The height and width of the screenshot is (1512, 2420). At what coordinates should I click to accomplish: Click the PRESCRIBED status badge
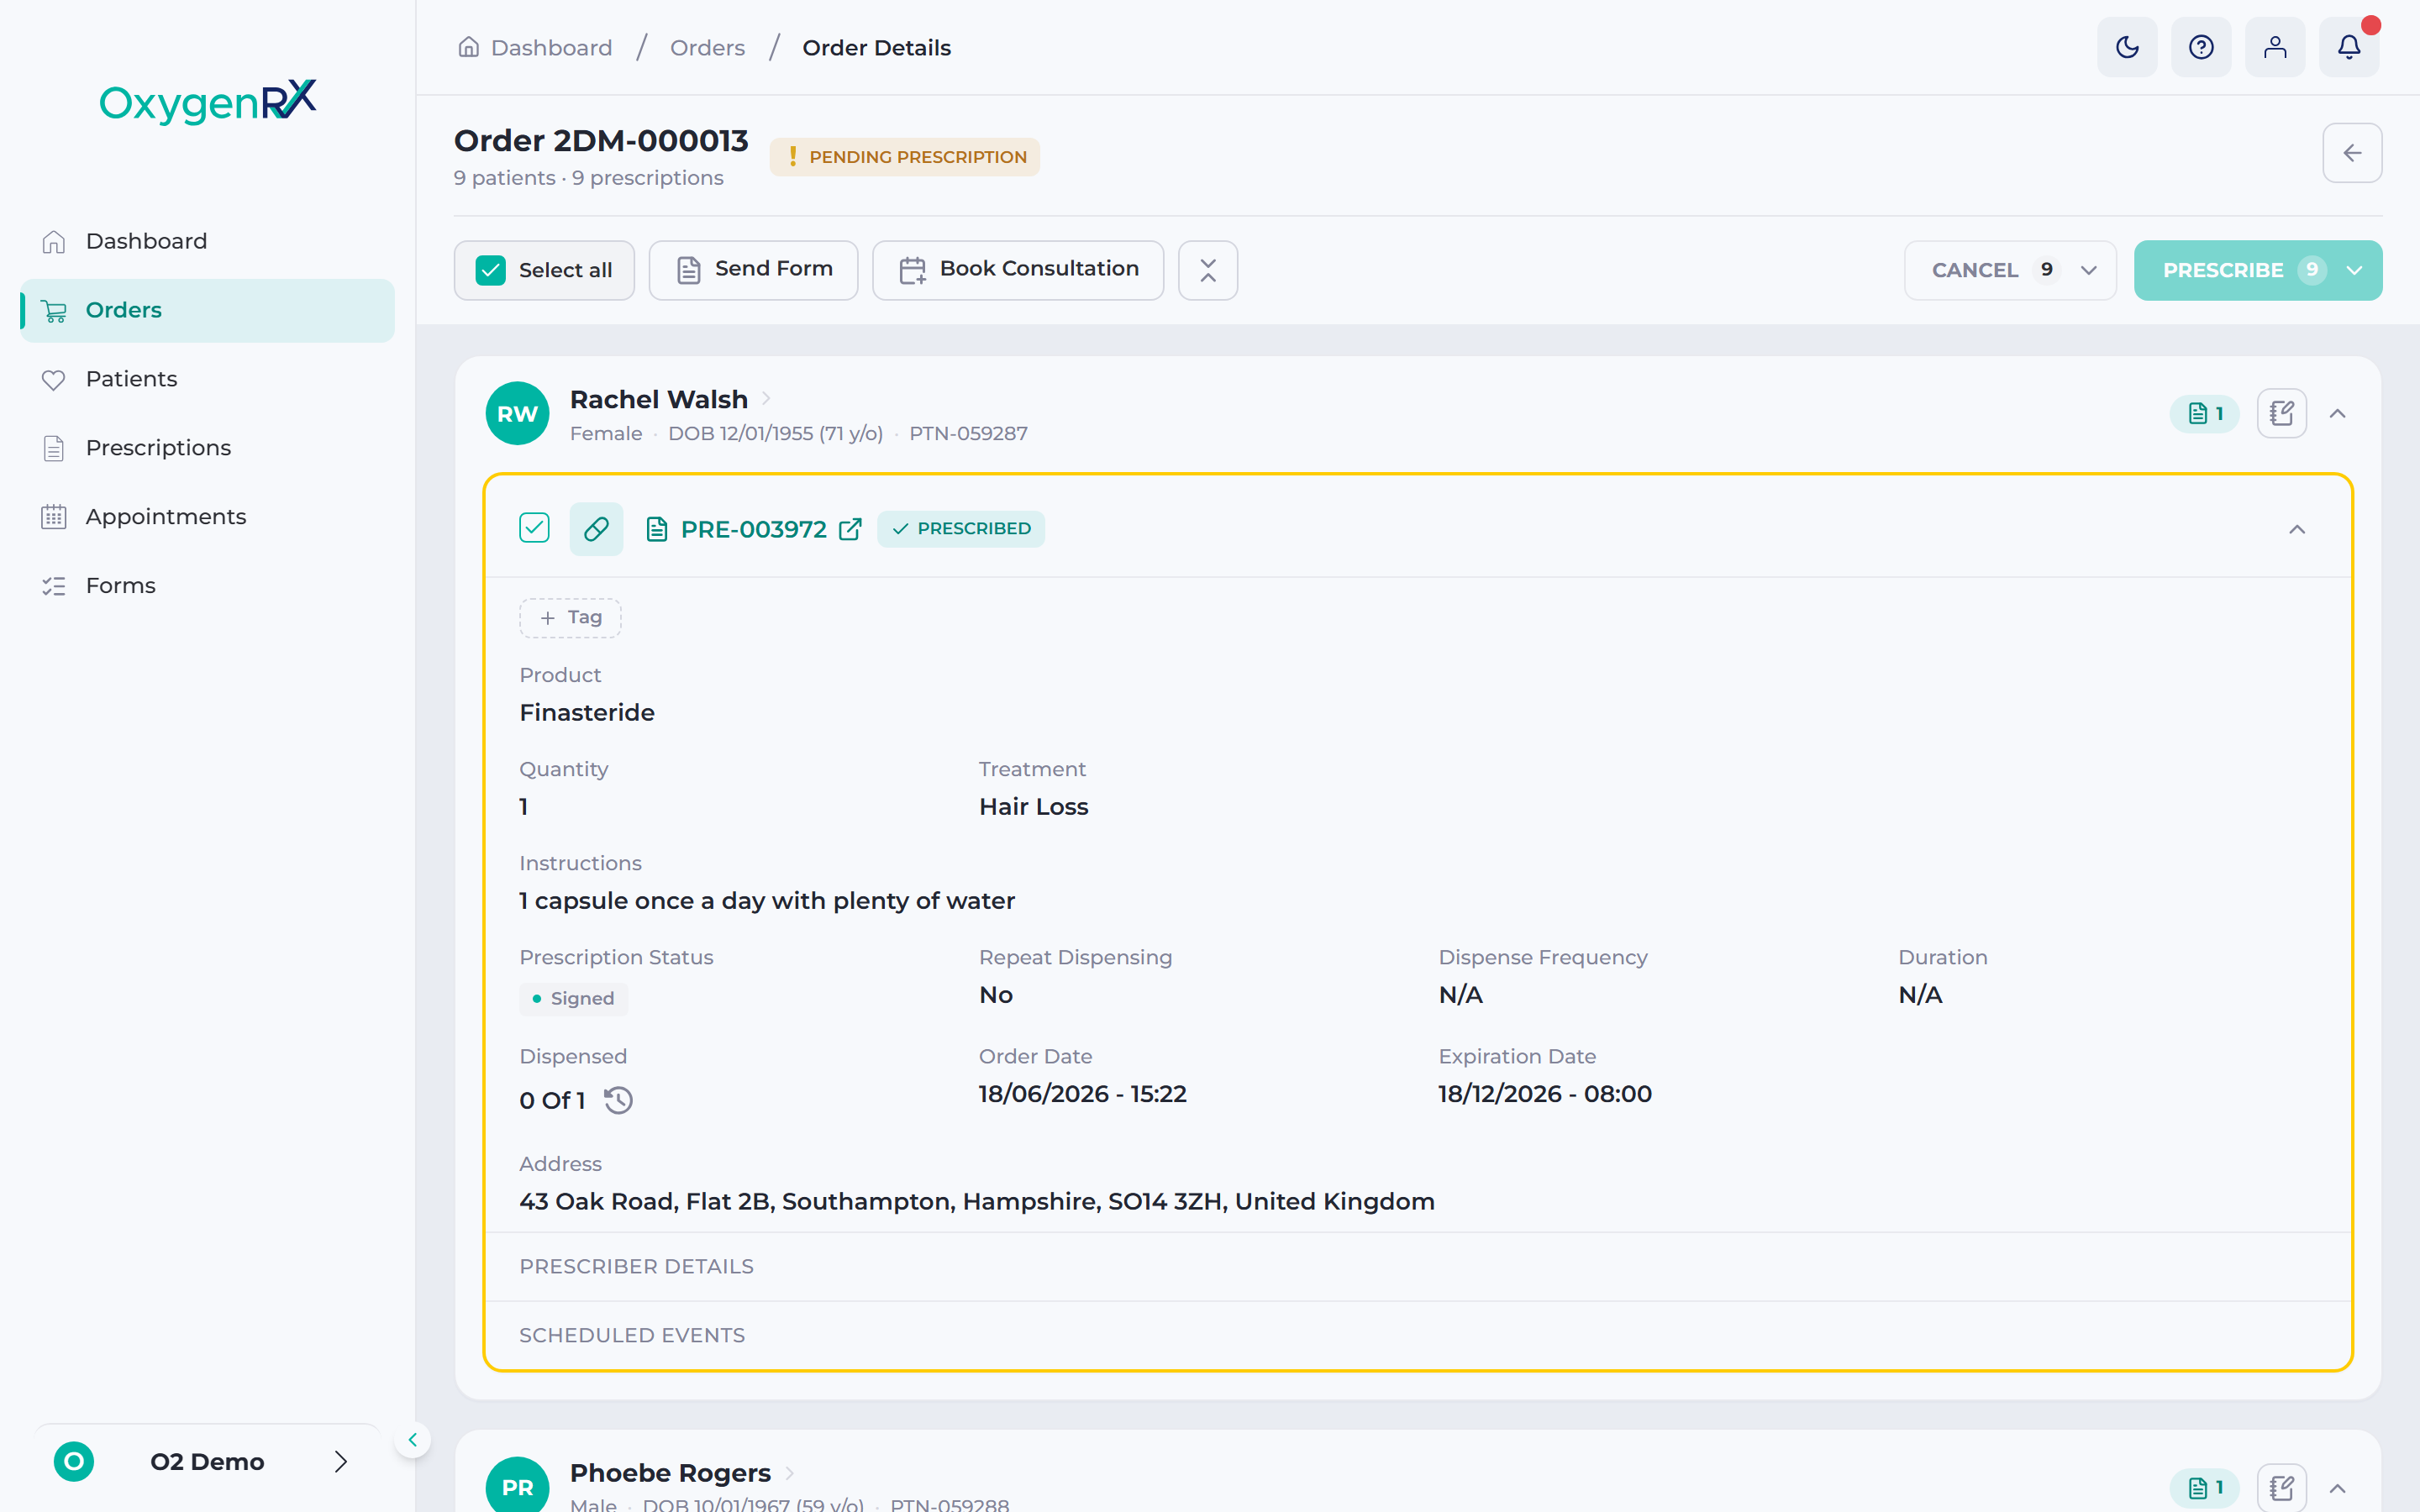point(960,528)
